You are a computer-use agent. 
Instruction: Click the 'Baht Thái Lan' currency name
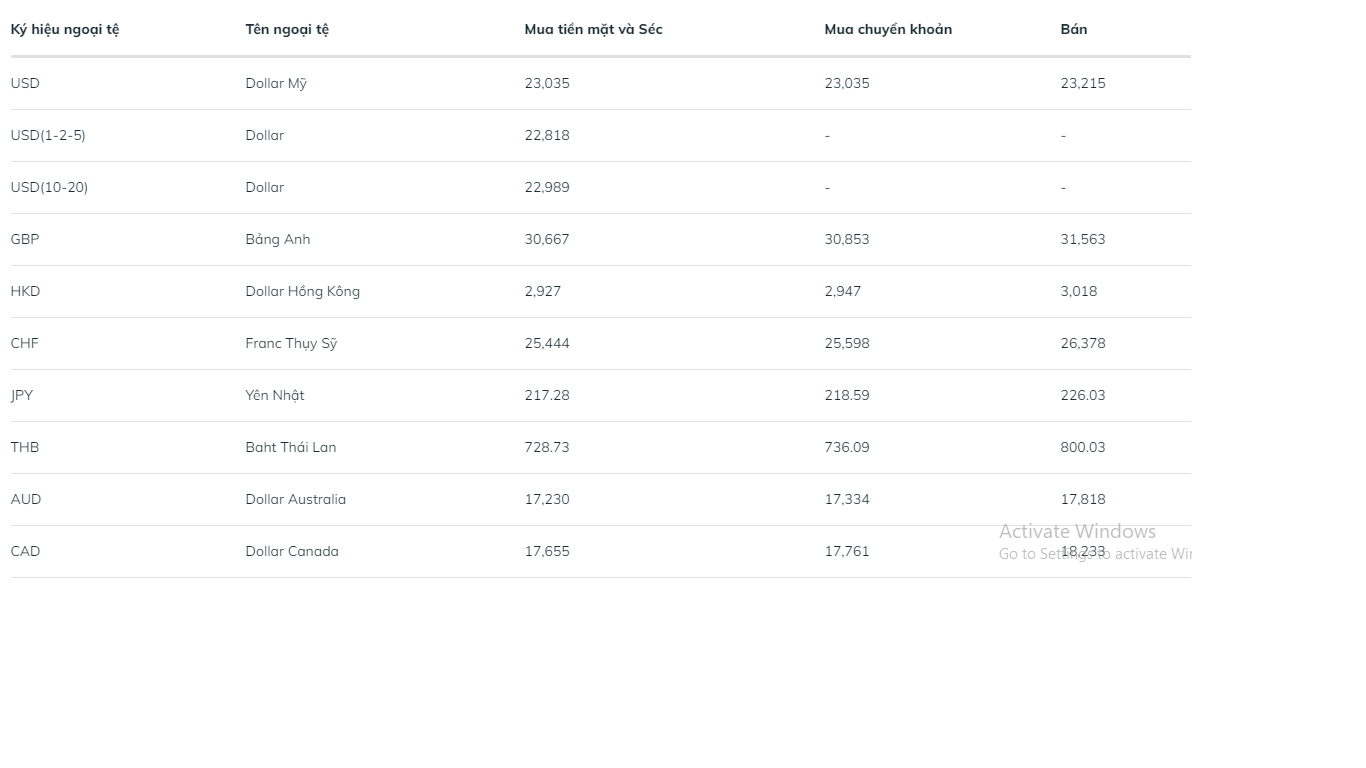[291, 447]
